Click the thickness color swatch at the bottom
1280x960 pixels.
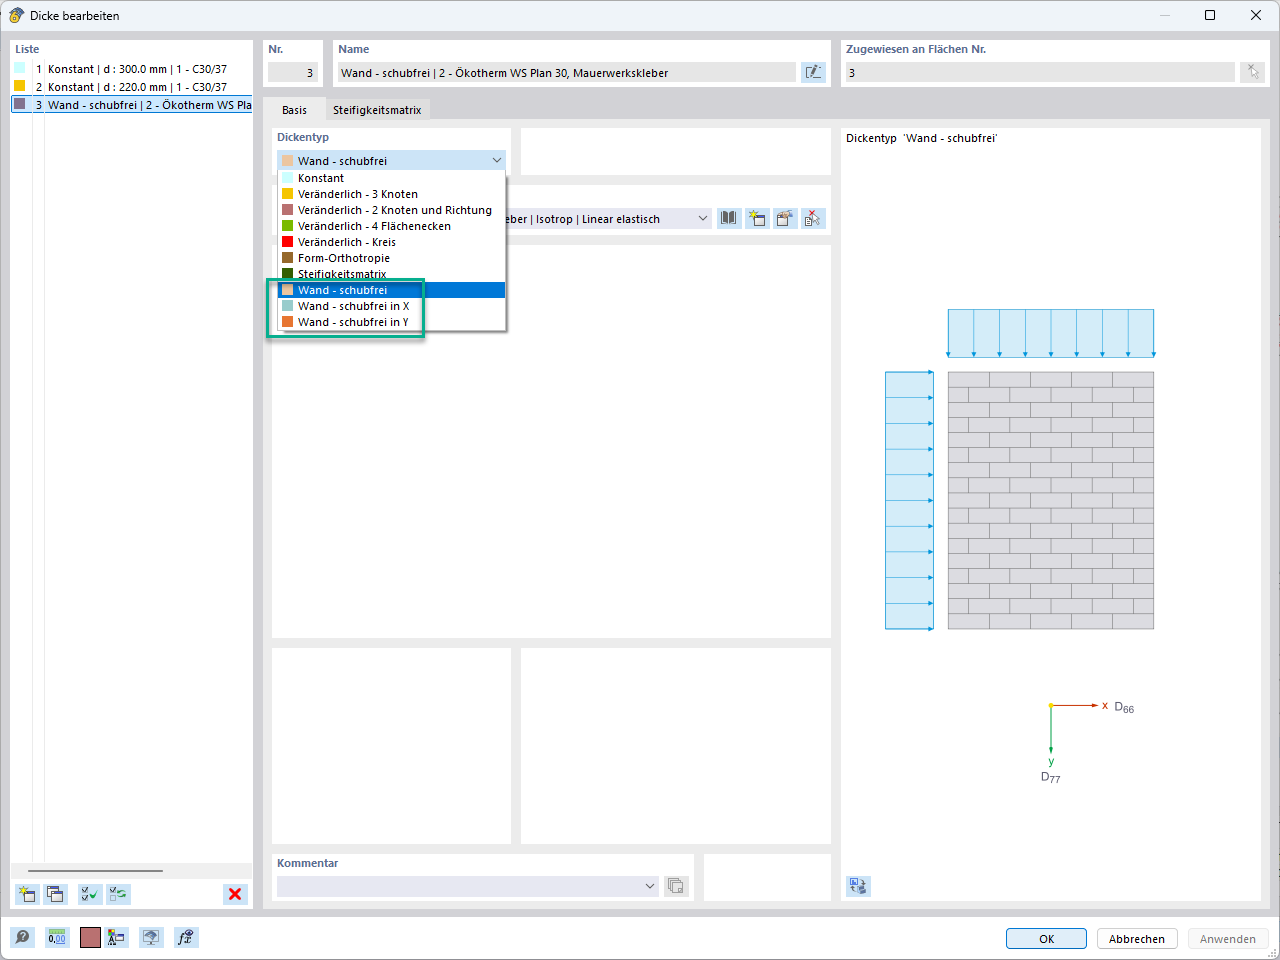pyautogui.click(x=89, y=937)
